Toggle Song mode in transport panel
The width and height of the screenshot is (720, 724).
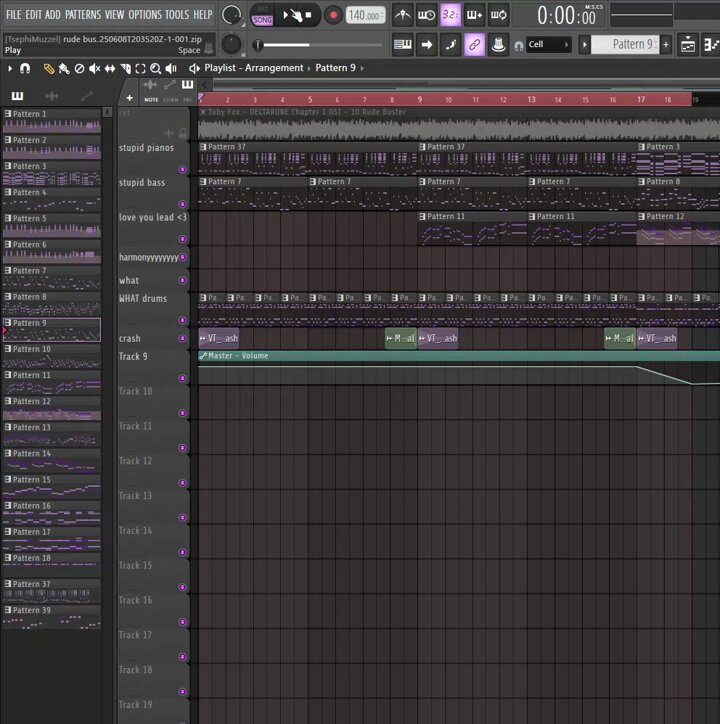point(262,20)
